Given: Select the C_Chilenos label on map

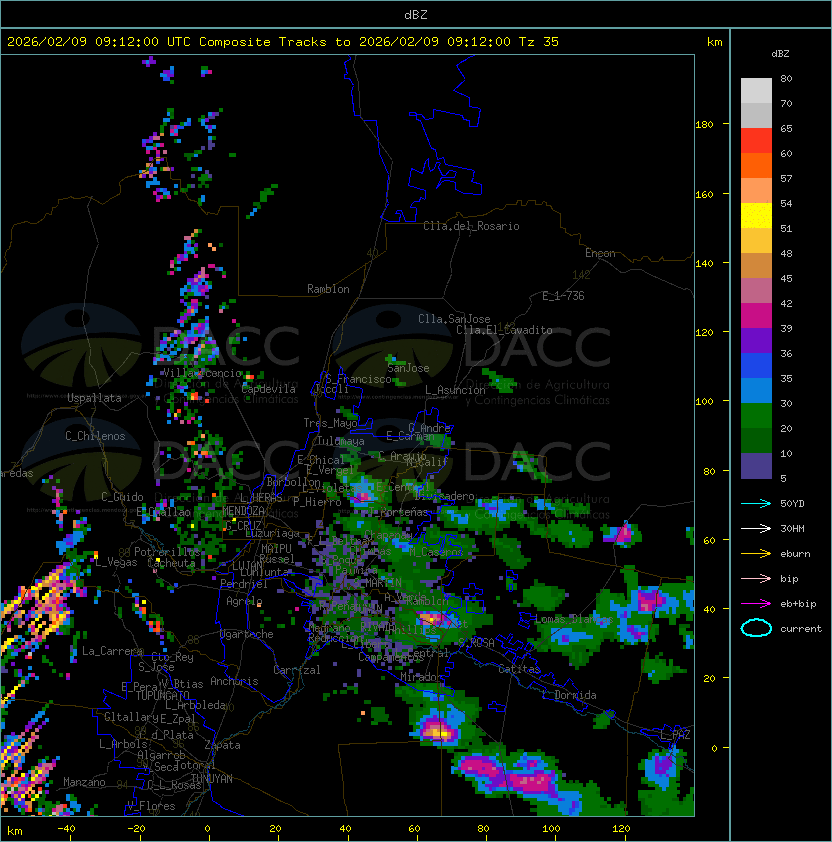Looking at the screenshot, I should 95,436.
